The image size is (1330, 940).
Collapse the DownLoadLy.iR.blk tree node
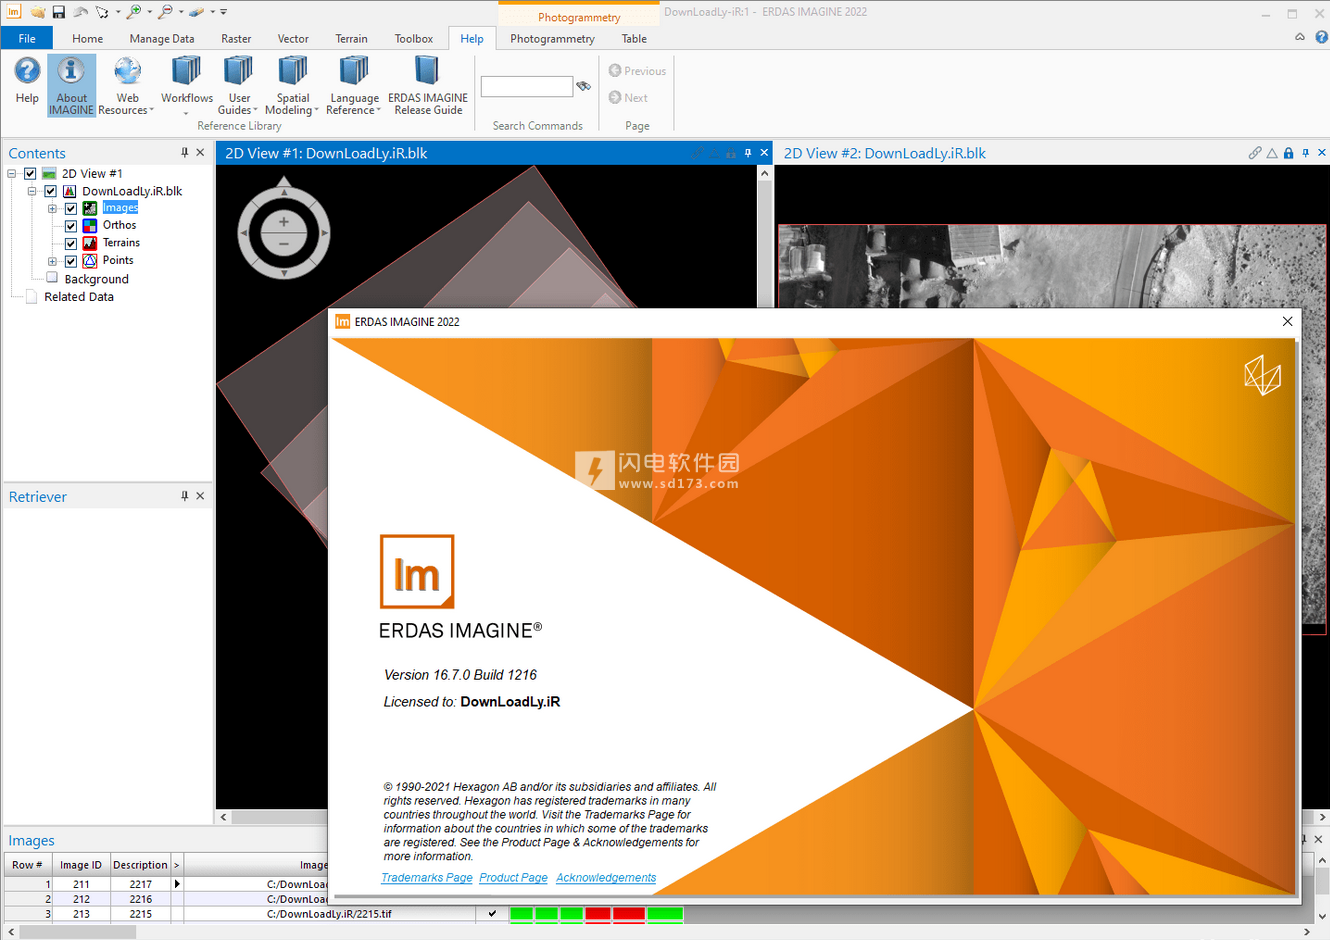(32, 191)
